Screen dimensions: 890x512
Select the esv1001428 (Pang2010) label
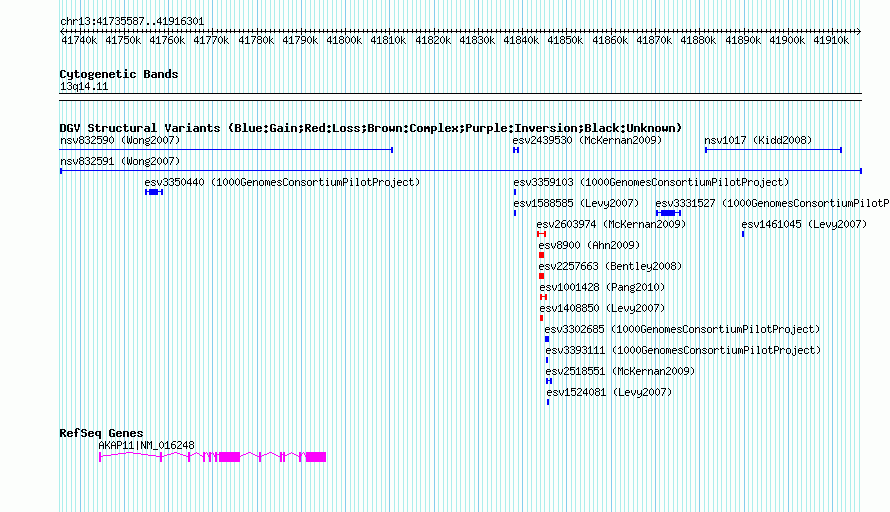(602, 287)
